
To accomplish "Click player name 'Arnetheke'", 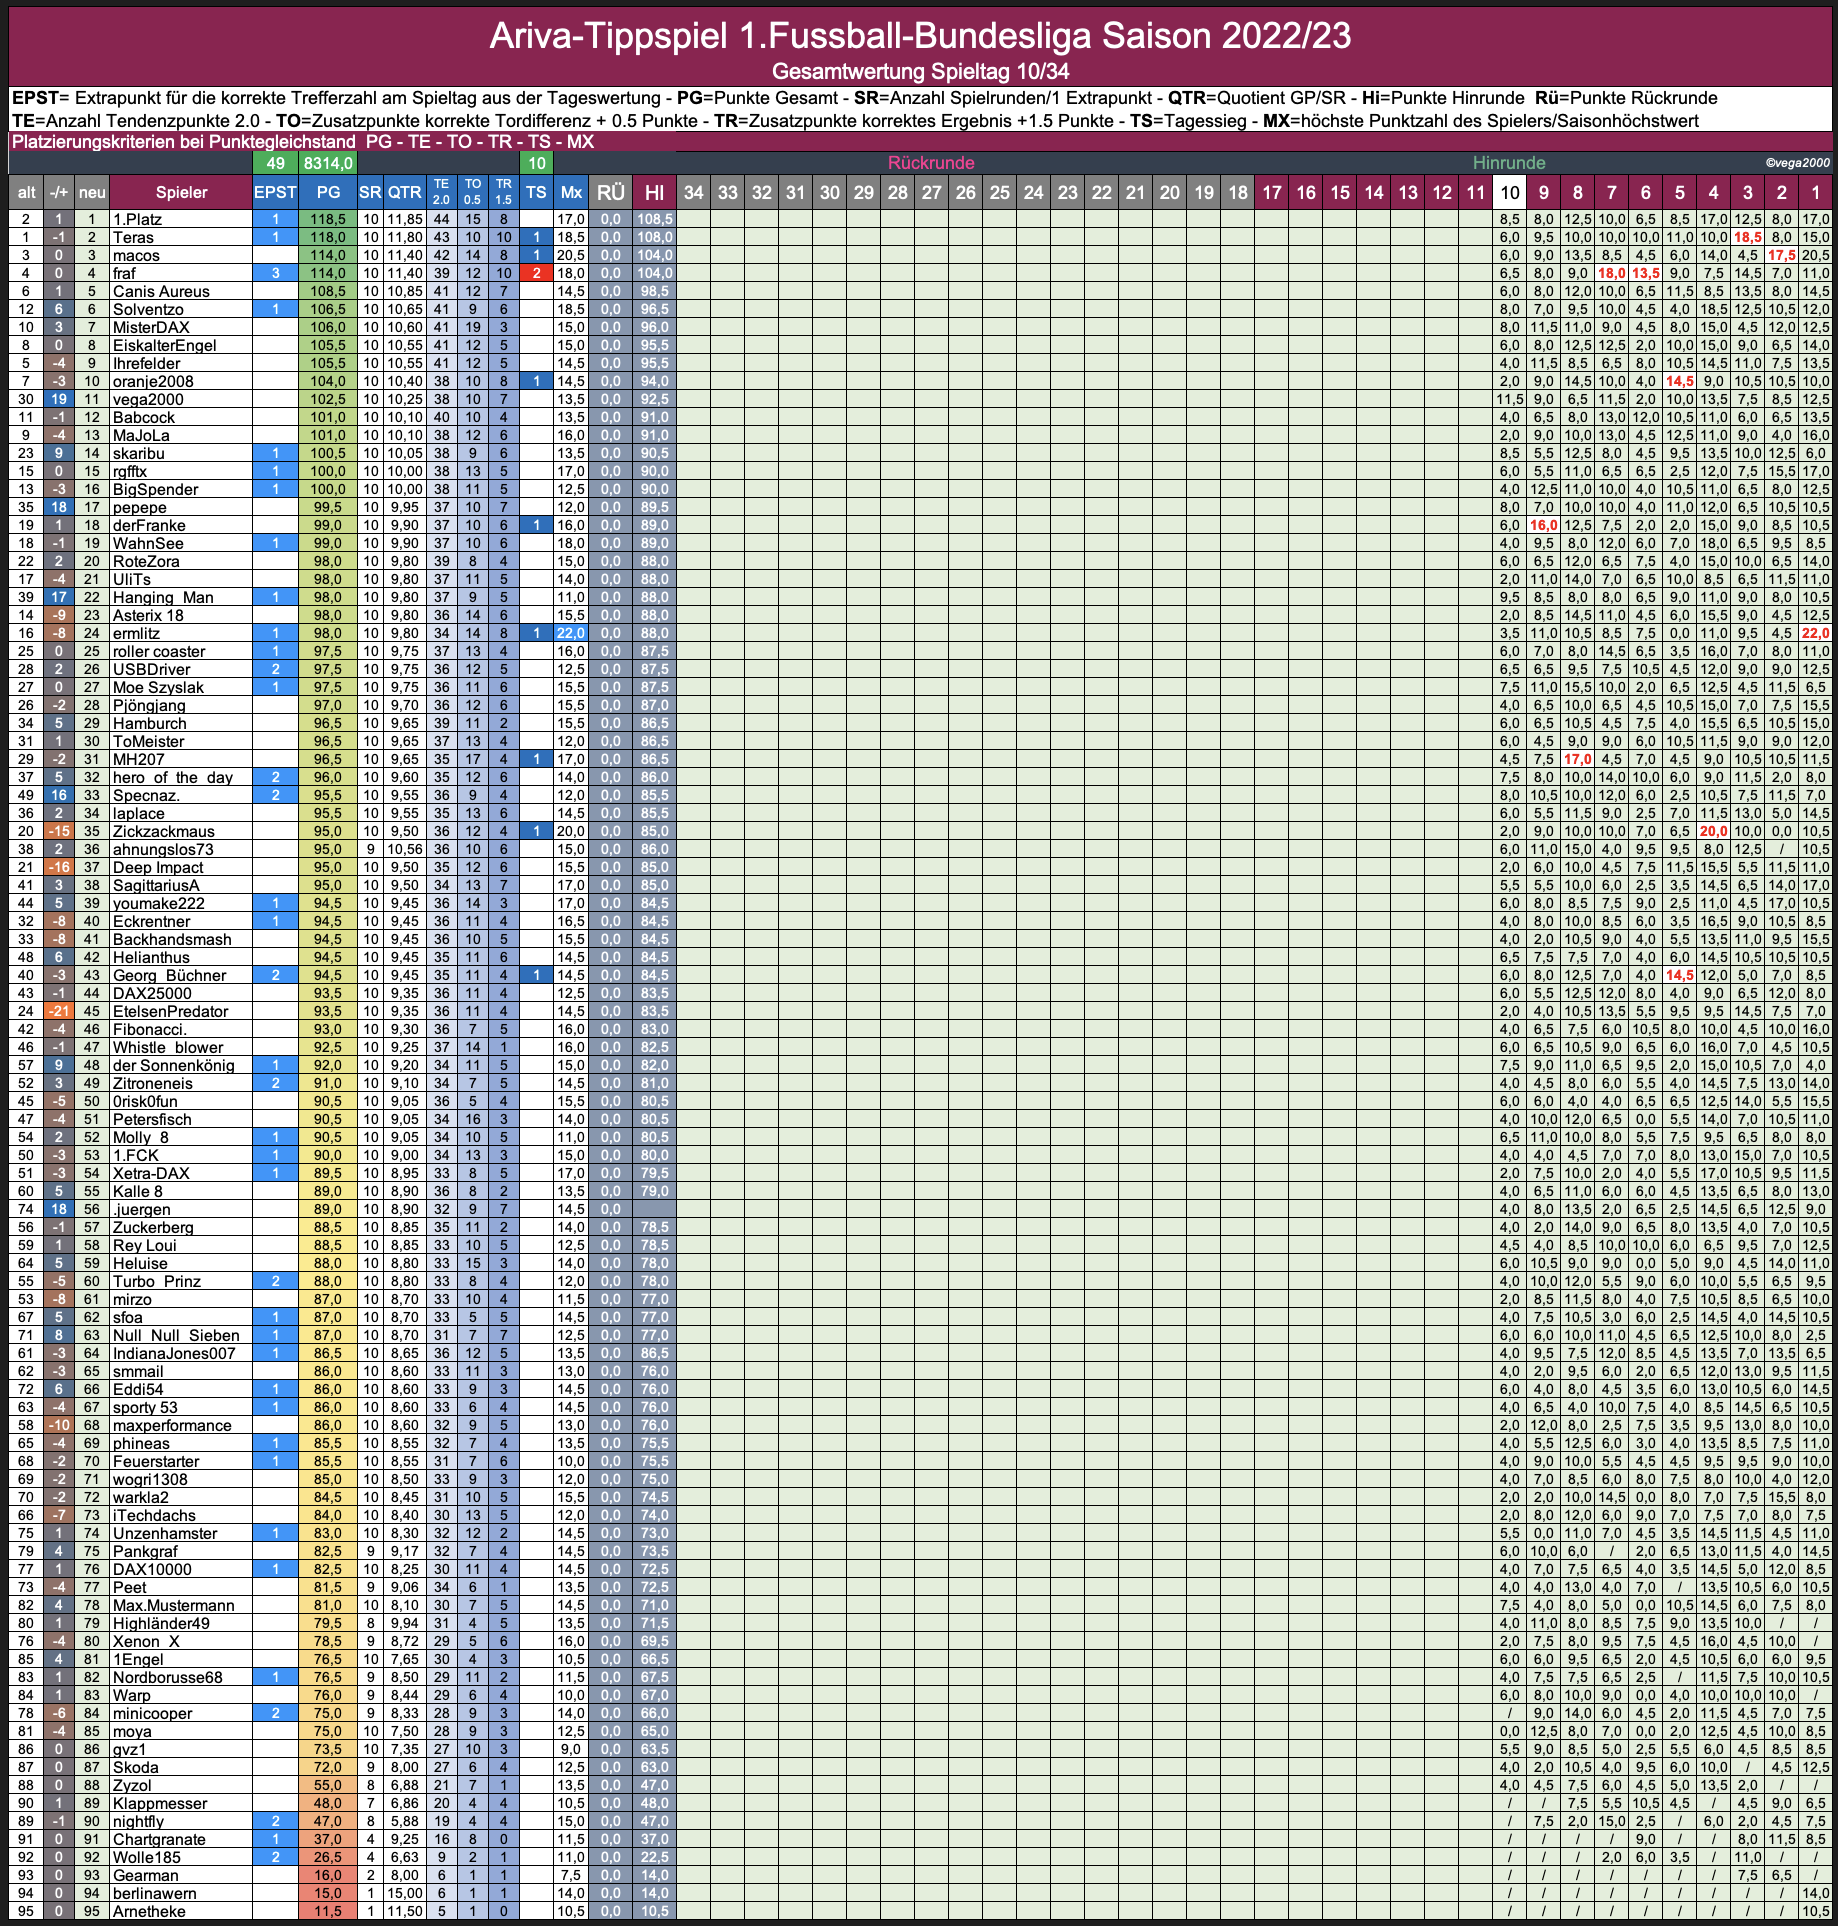I will coord(149,1911).
